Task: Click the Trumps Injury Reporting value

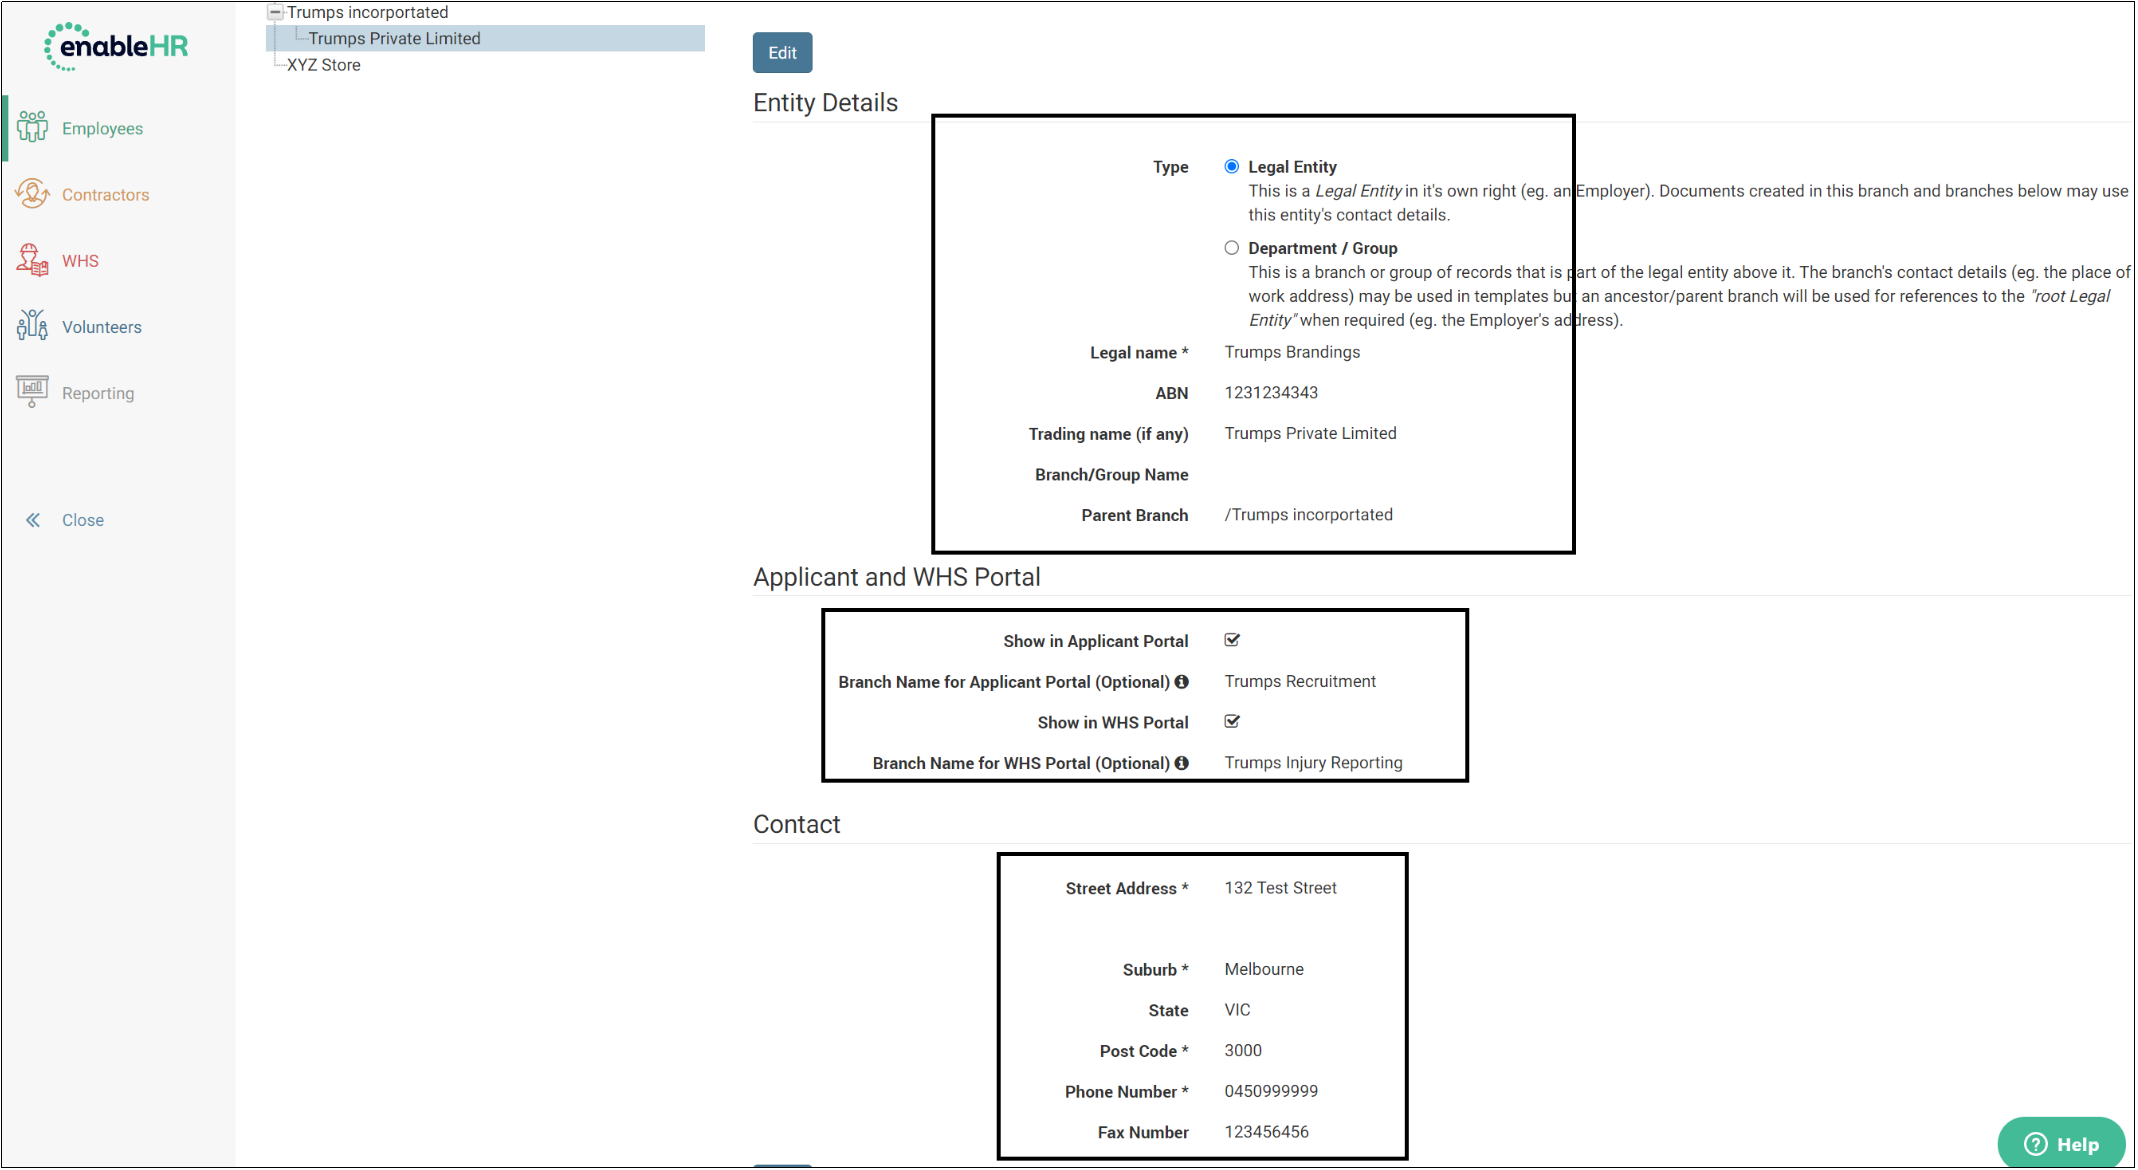Action: (1313, 763)
